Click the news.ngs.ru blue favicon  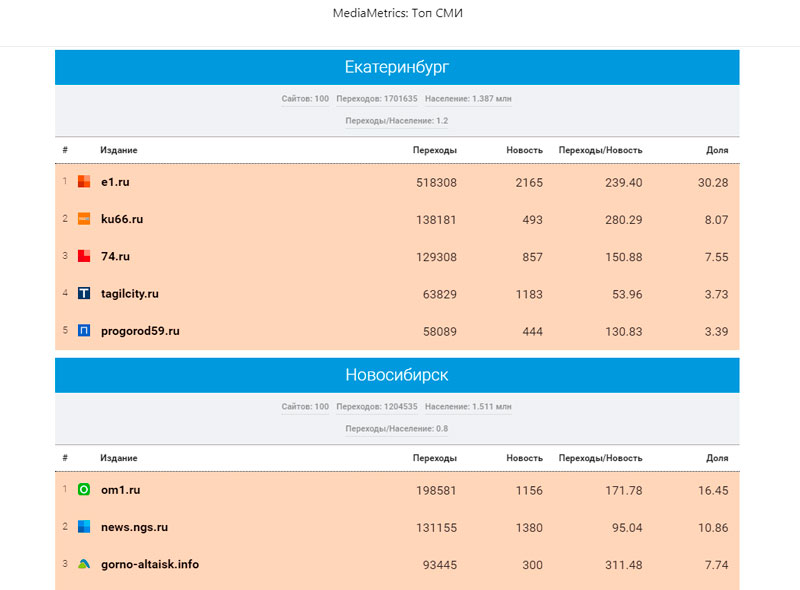point(84,527)
